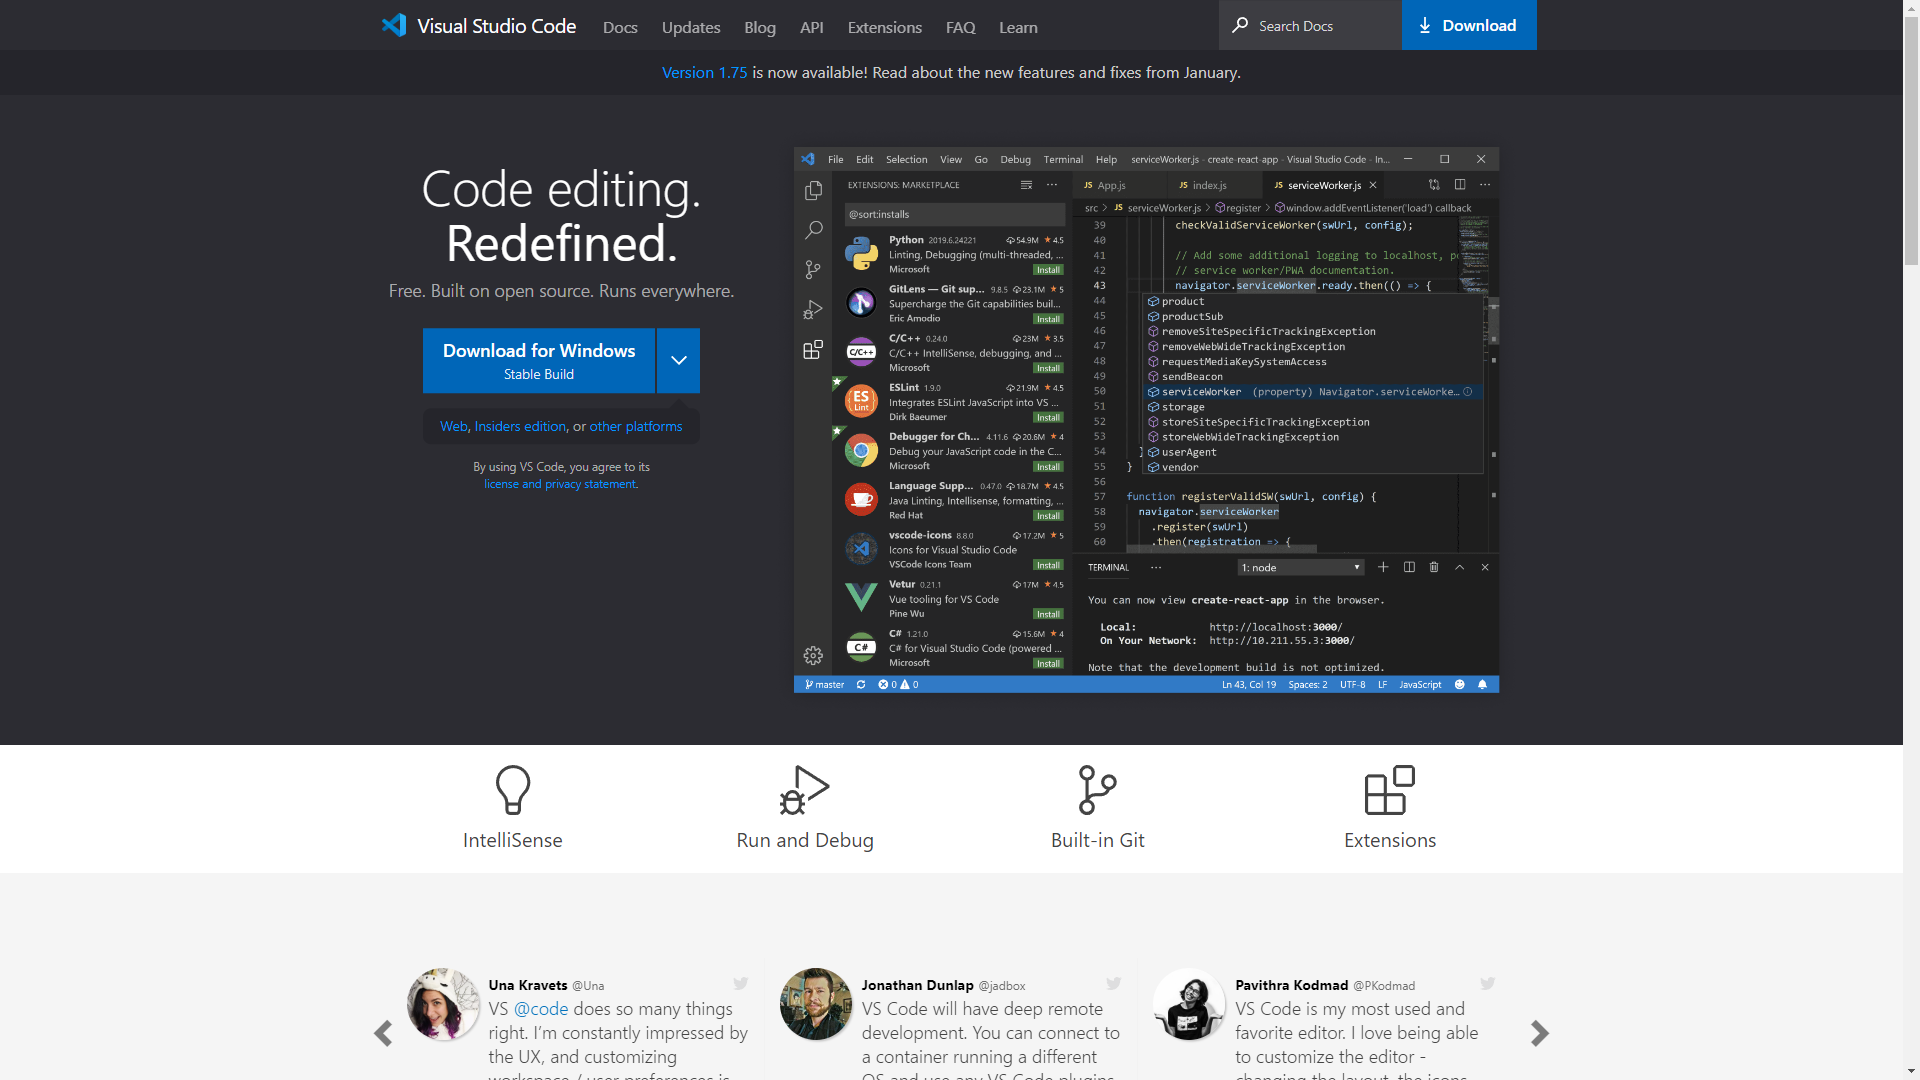Click Download for Windows Stable Build
The image size is (1920, 1080).
coord(539,361)
